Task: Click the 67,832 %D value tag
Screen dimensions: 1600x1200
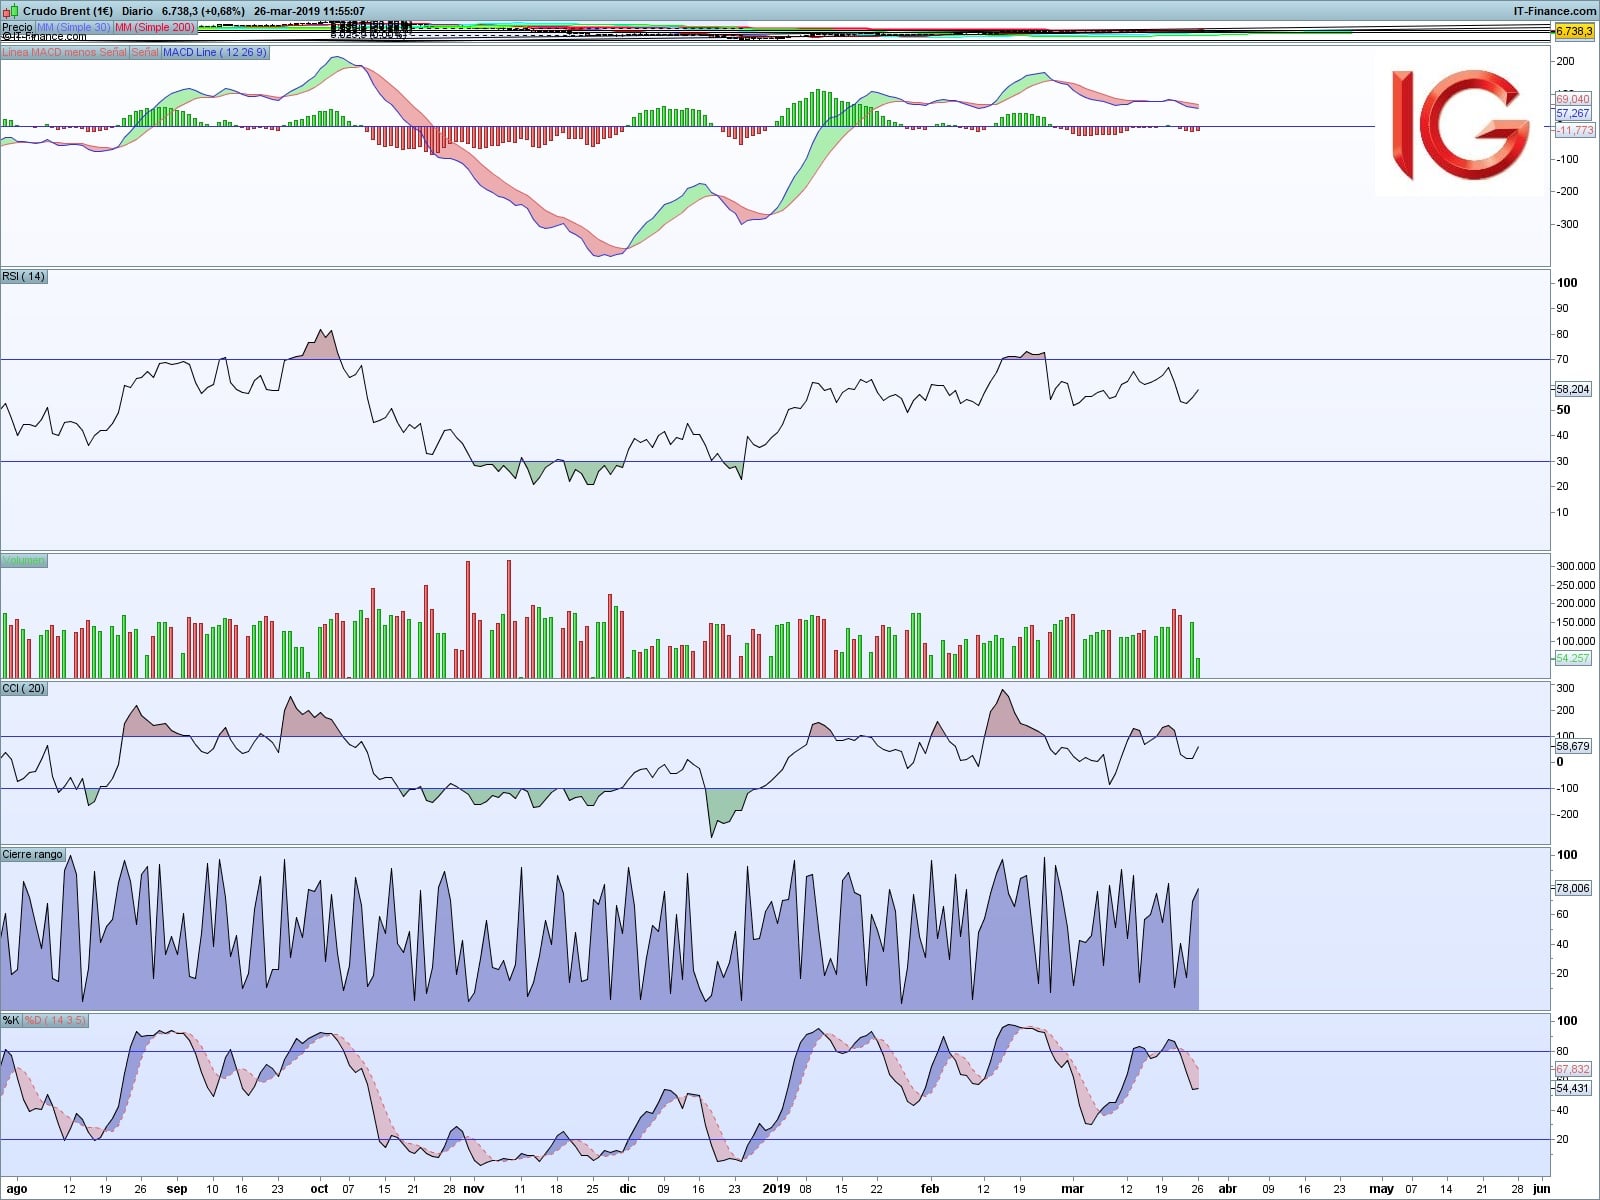Action: pyautogui.click(x=1573, y=1069)
